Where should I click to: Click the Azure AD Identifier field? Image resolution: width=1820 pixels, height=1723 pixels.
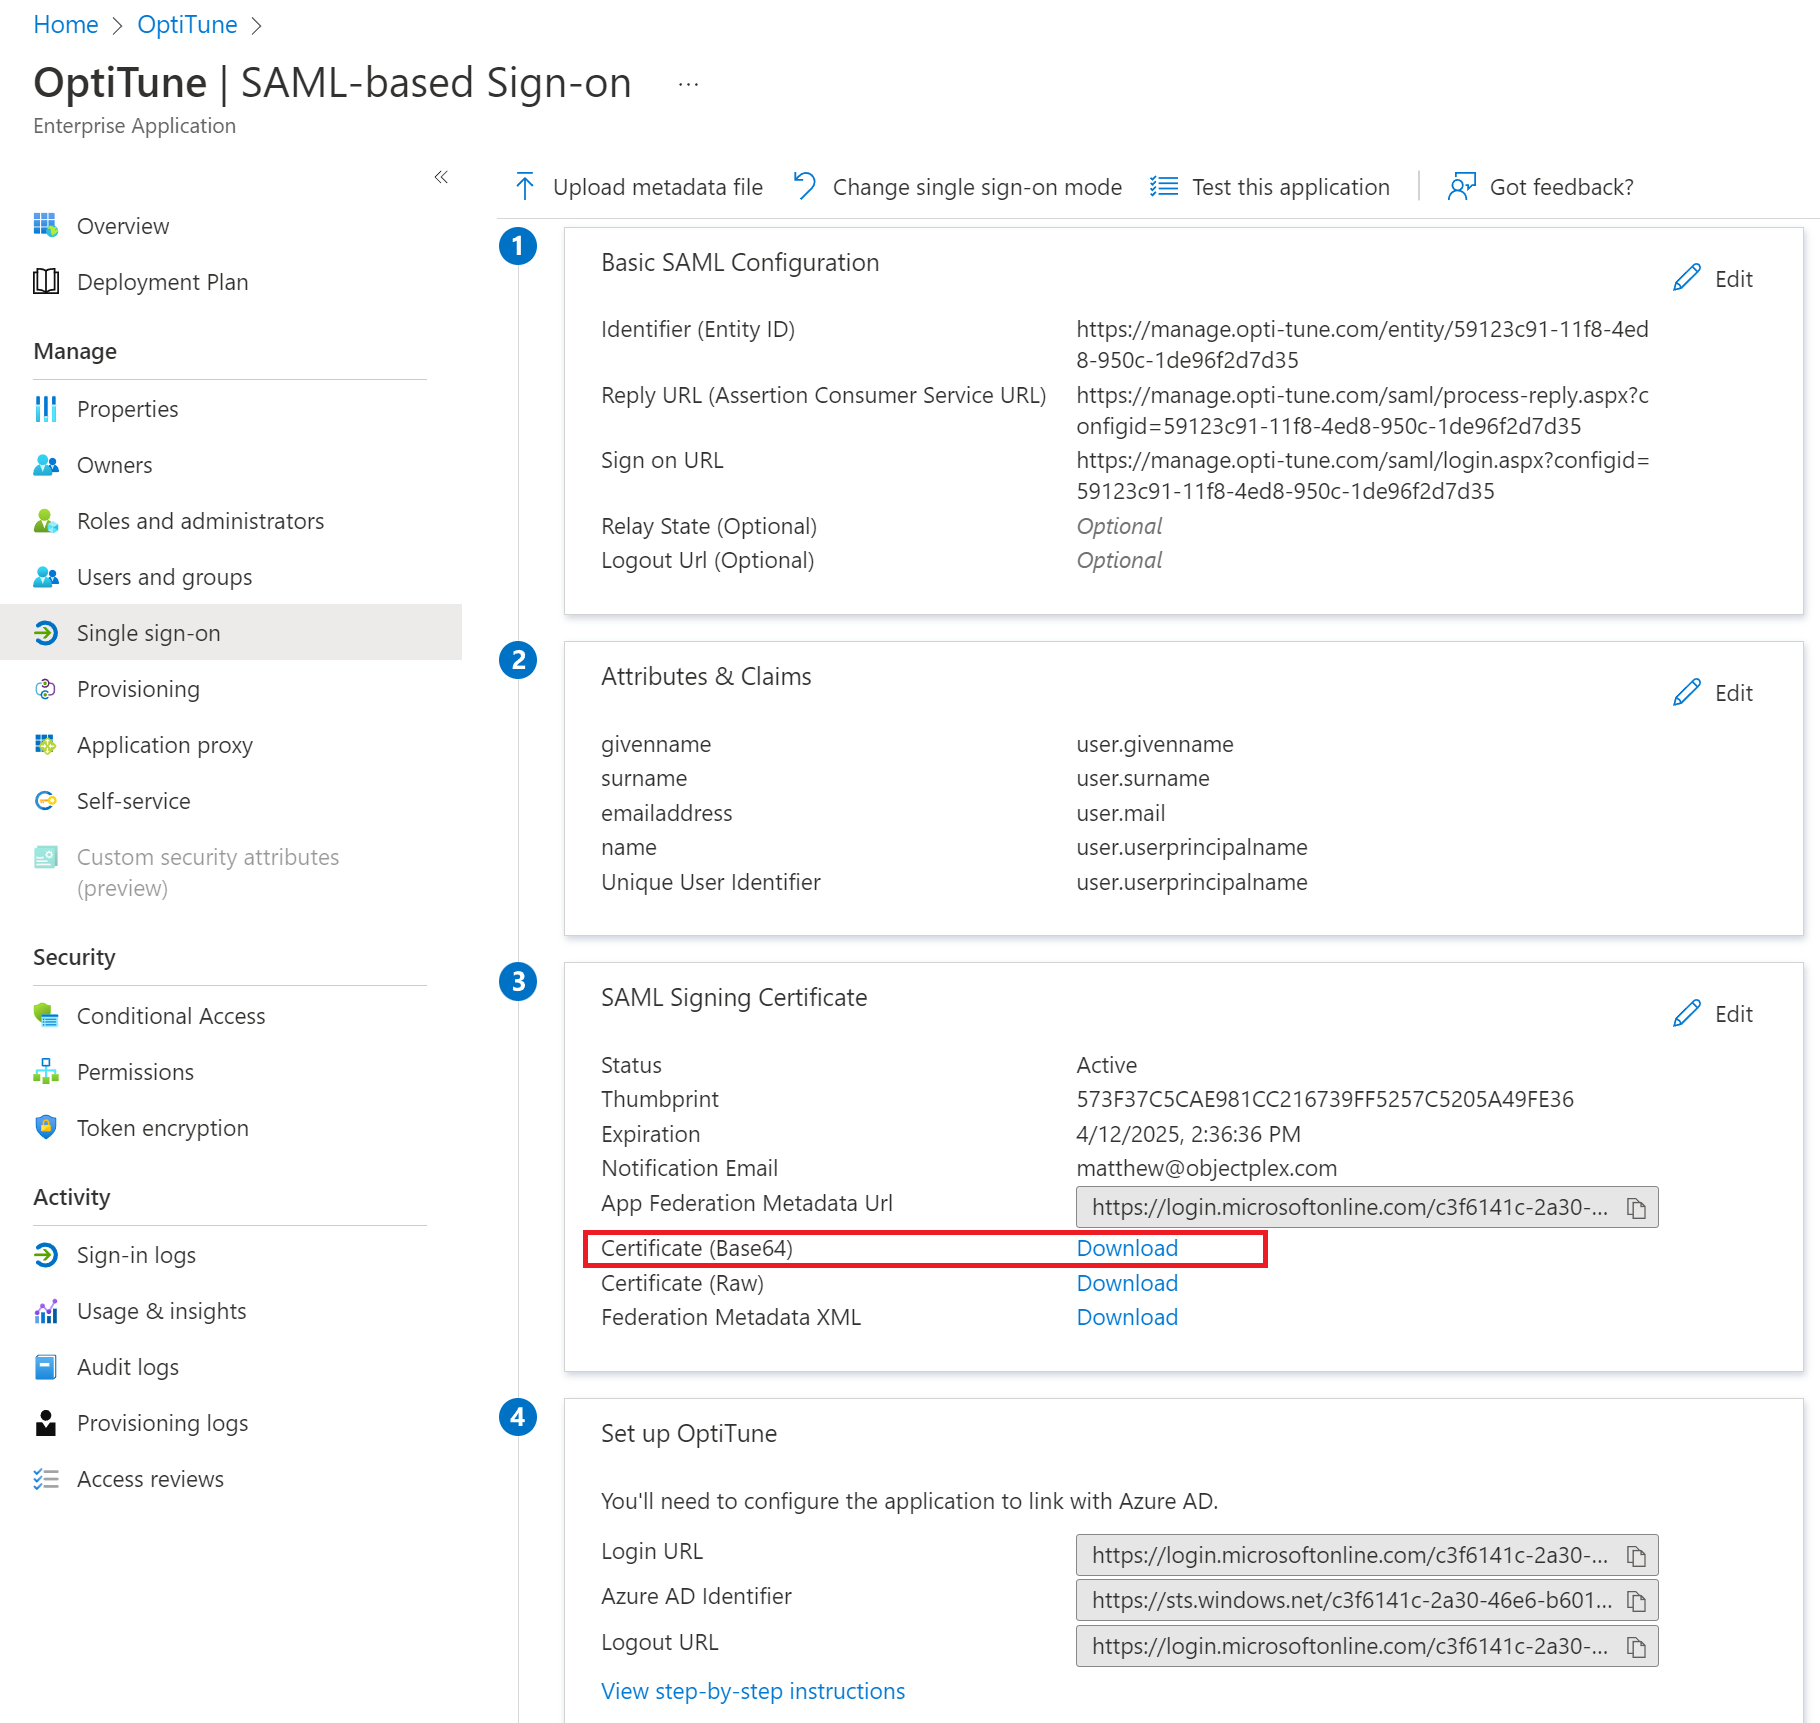tap(1367, 1601)
